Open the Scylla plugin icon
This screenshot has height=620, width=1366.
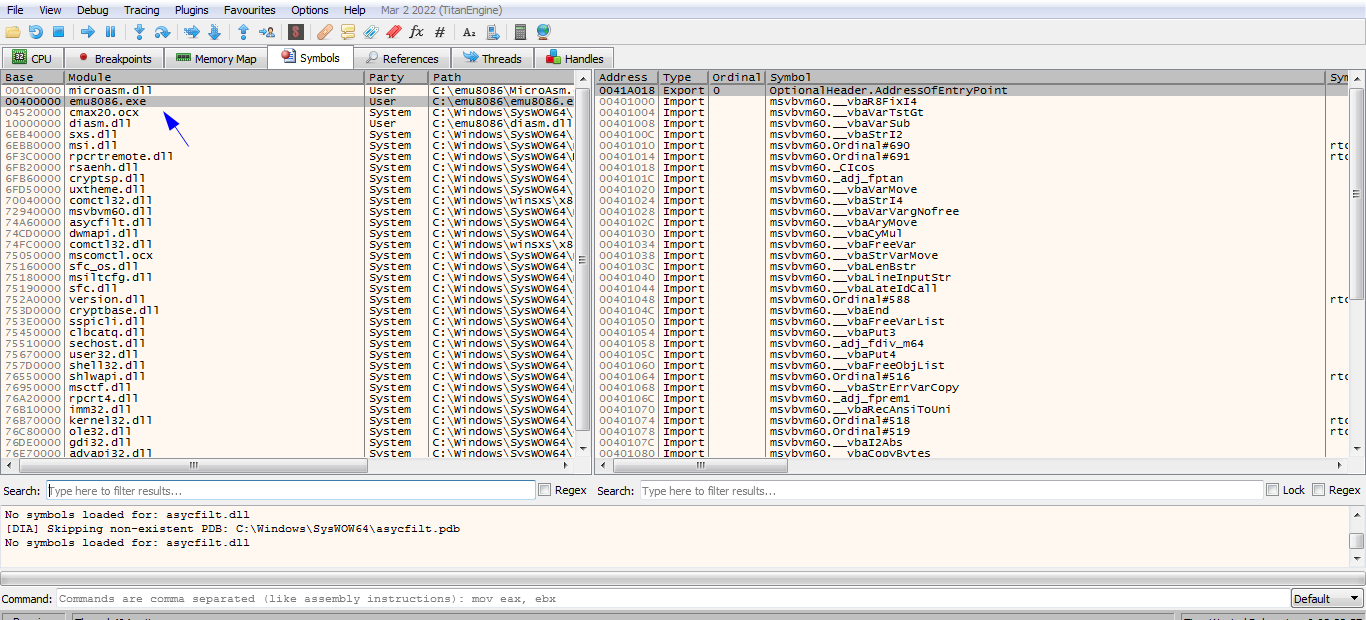296,32
